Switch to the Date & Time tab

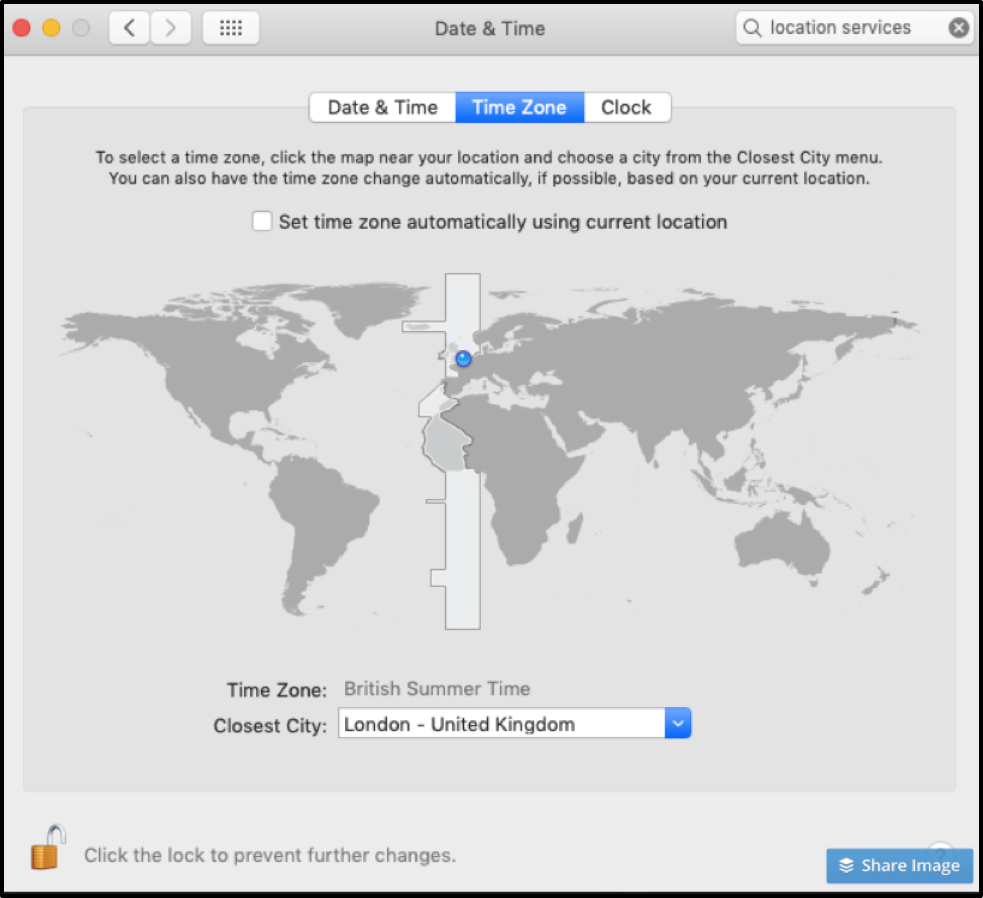(x=382, y=108)
